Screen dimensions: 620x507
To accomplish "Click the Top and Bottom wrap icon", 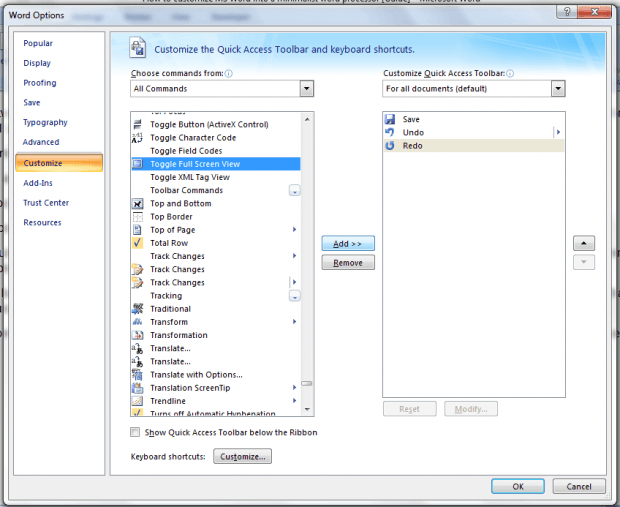I will pos(137,204).
